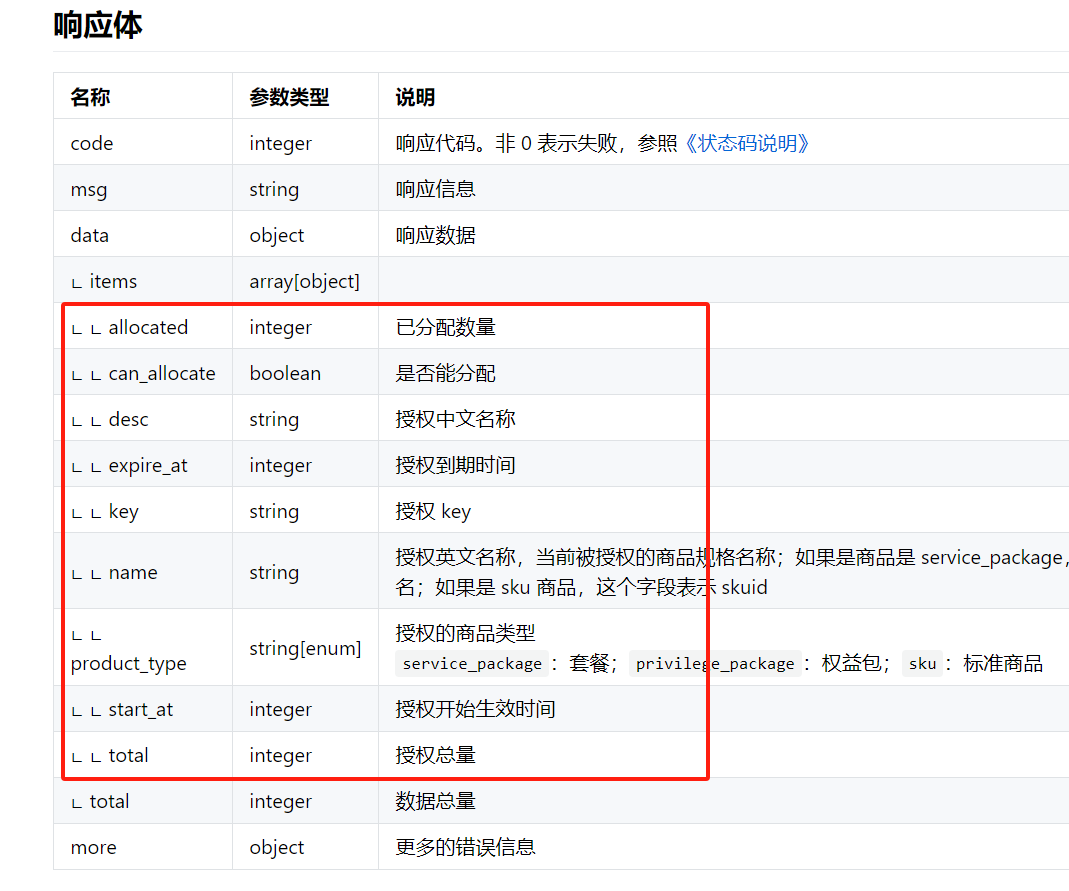The height and width of the screenshot is (891, 1069).
Task: Select the expire_at parameter name
Action: click(x=148, y=465)
